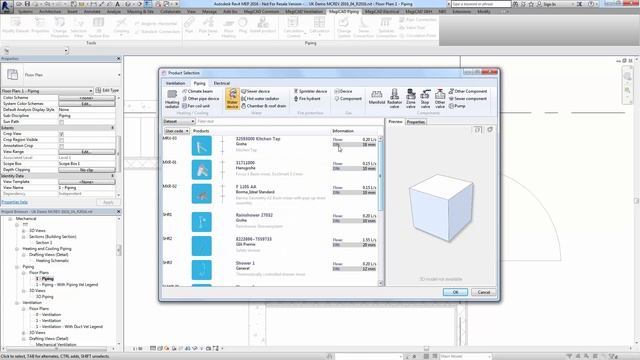Image resolution: width=640 pixels, height=360 pixels.
Task: Select Other valve component
Action: 440,99
